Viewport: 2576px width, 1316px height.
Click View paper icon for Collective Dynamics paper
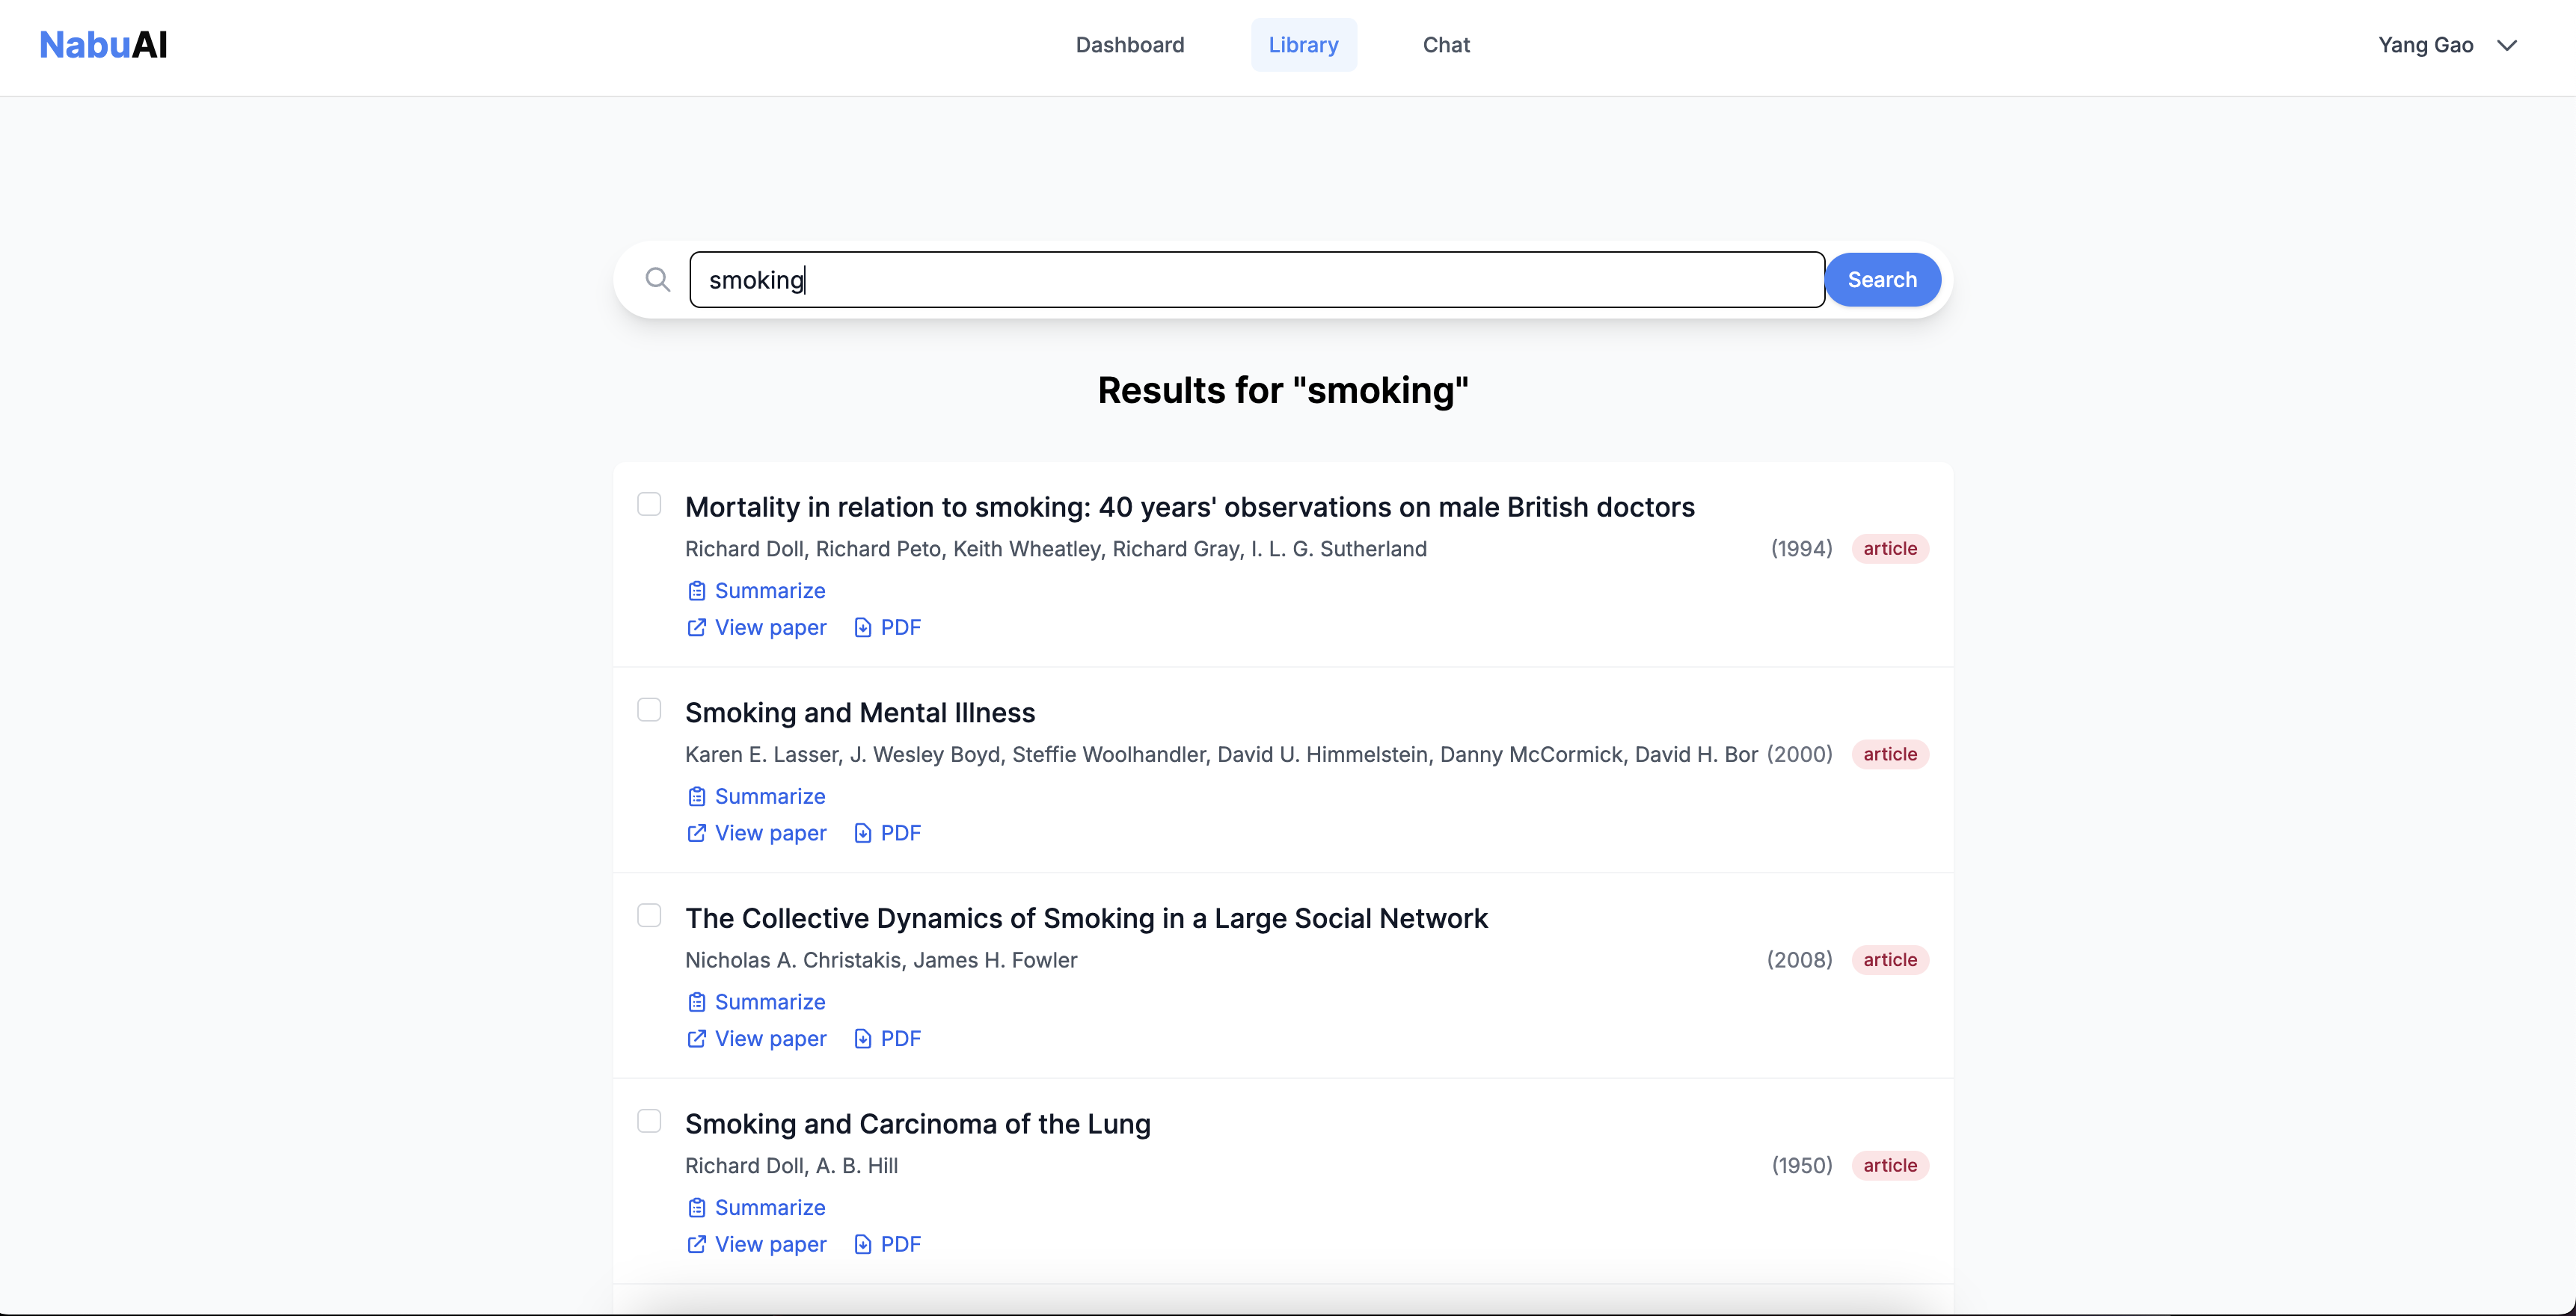tap(697, 1039)
